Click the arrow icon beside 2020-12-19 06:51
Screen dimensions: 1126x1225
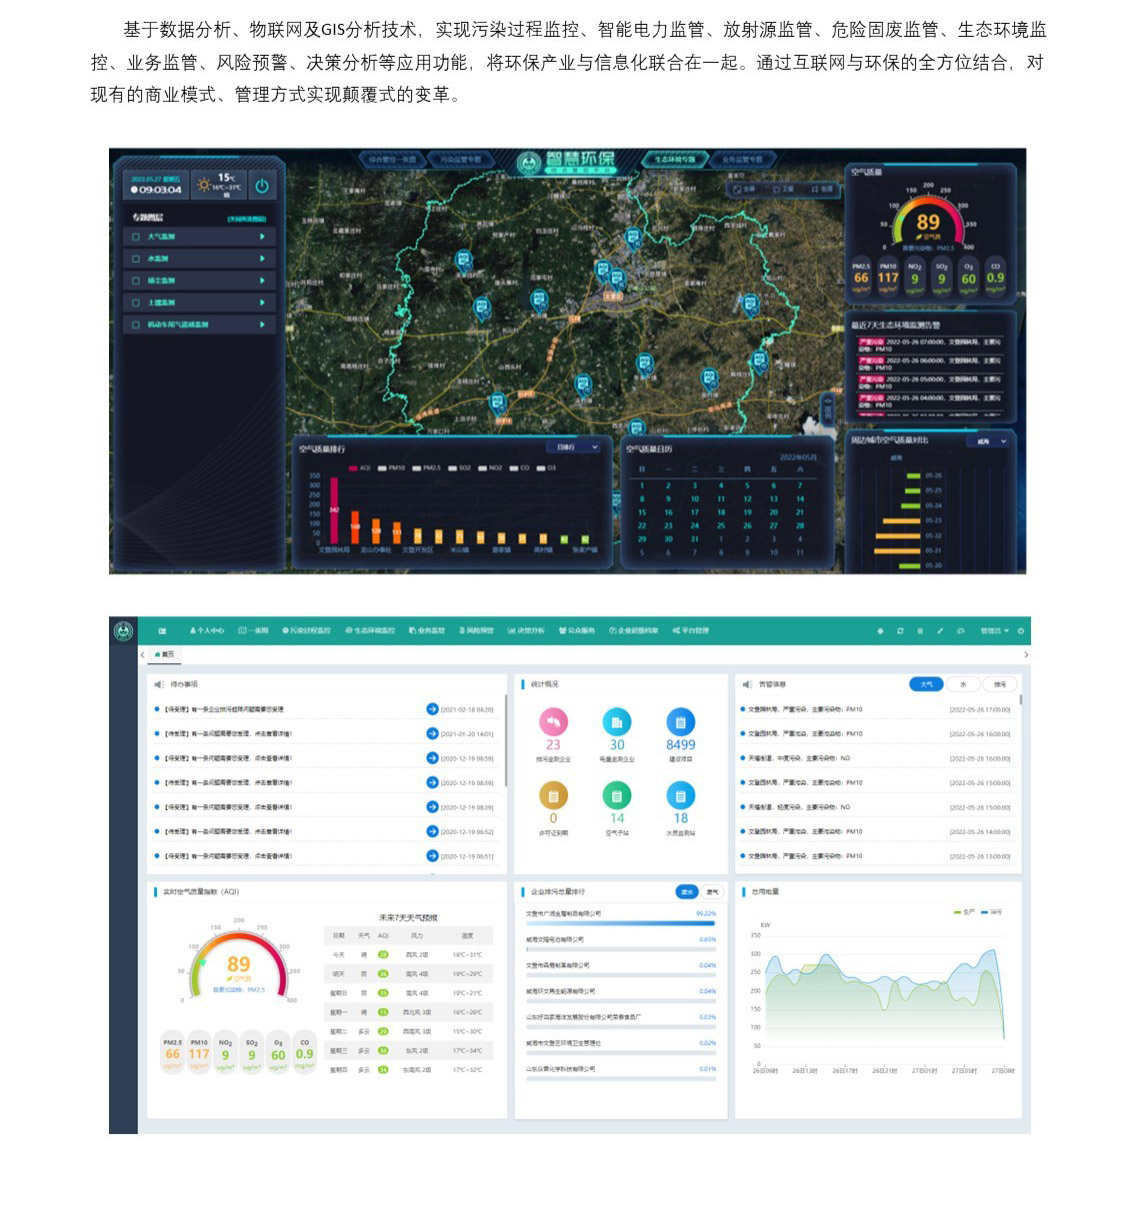point(432,856)
